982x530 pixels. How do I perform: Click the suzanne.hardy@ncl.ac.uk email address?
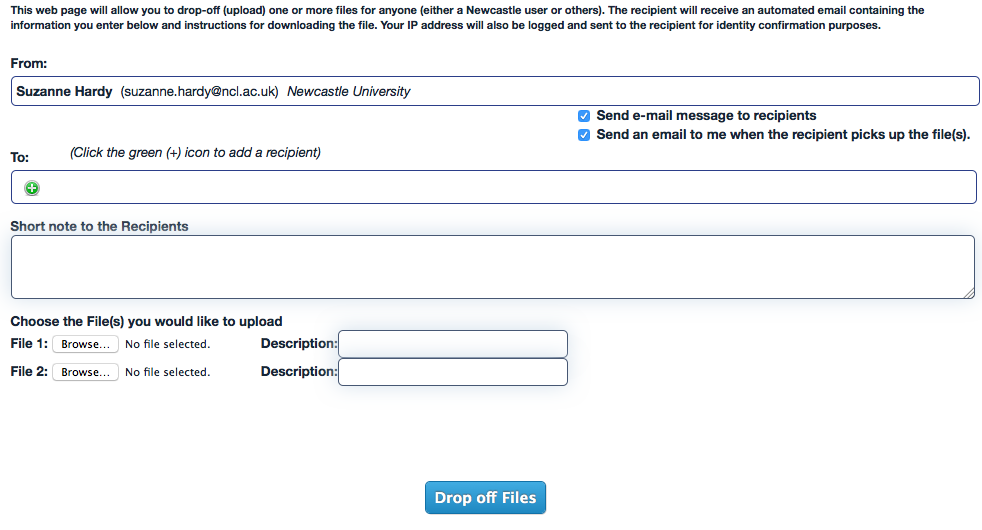tap(199, 91)
